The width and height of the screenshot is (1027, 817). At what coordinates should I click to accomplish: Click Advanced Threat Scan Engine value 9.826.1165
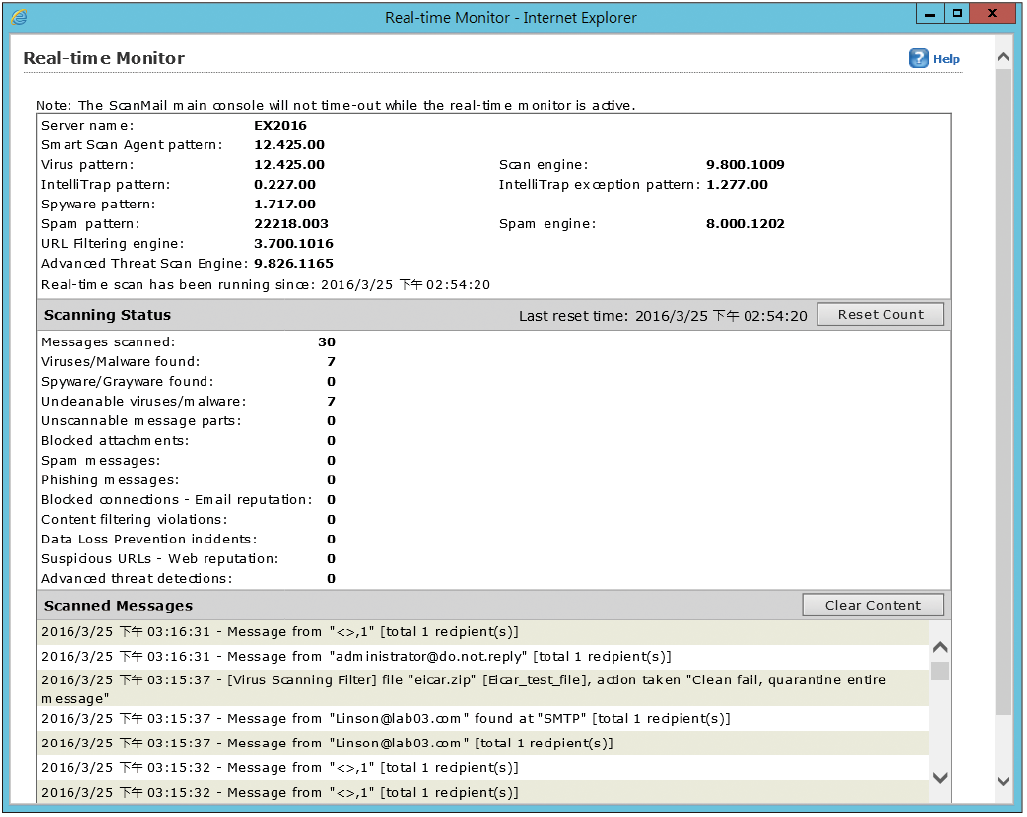point(294,263)
